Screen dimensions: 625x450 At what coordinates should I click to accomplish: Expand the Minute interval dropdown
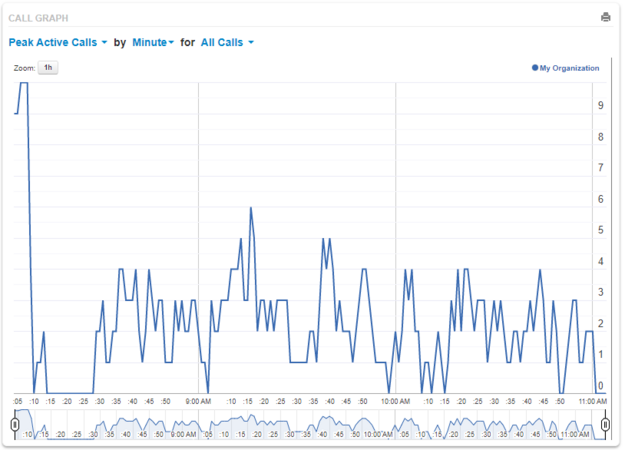click(x=153, y=43)
